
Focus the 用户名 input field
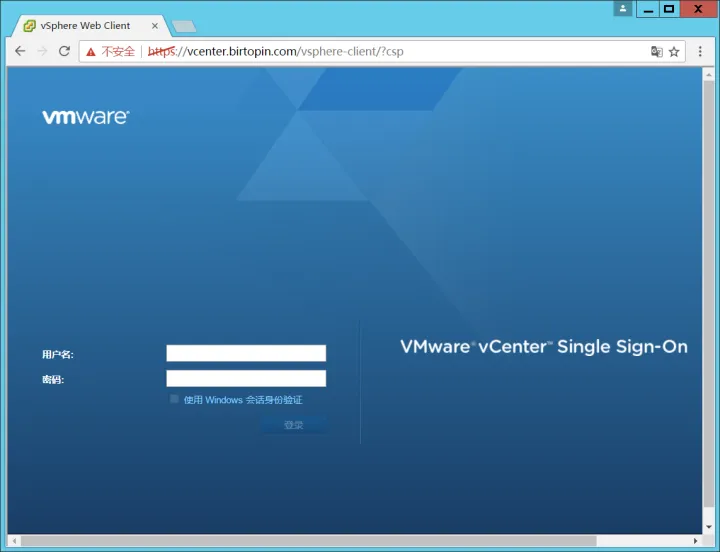point(246,353)
